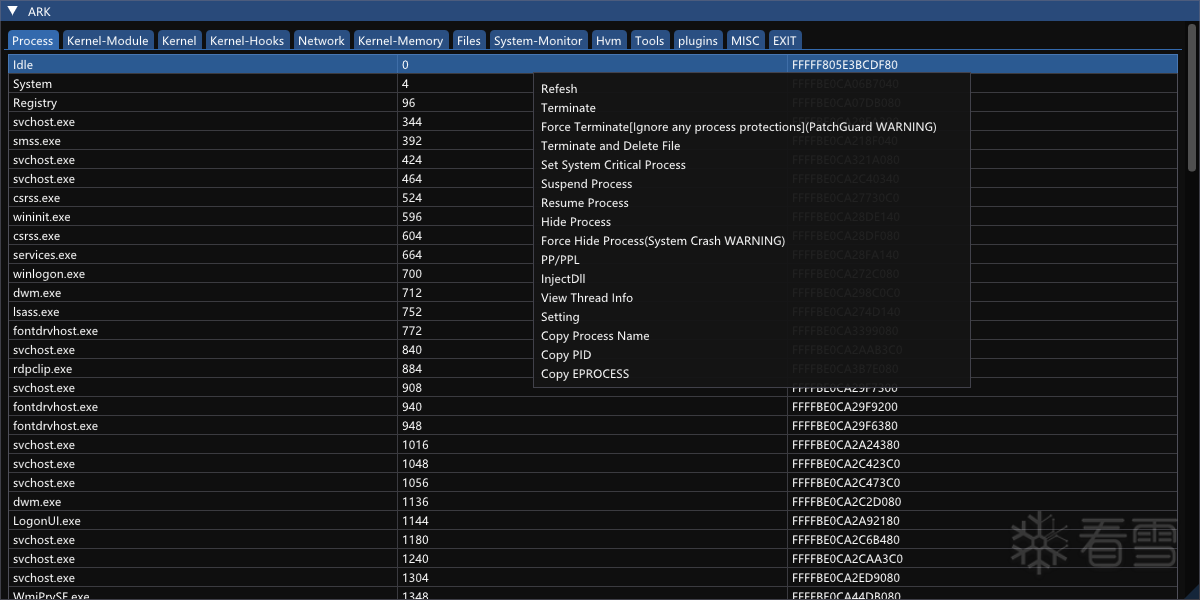Select Force Terminate with PatchGuard warning
The height and width of the screenshot is (600, 1200).
coord(739,127)
